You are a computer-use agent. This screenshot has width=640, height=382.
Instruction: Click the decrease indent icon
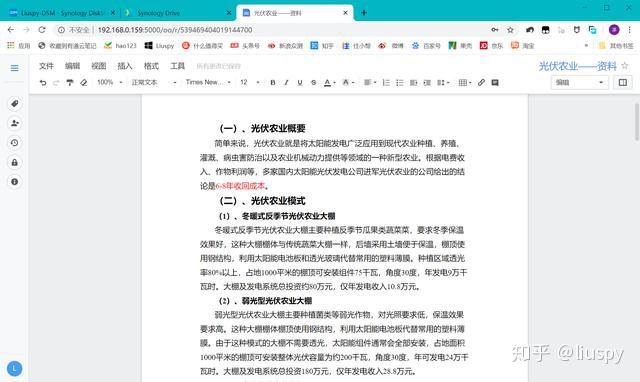pos(413,83)
